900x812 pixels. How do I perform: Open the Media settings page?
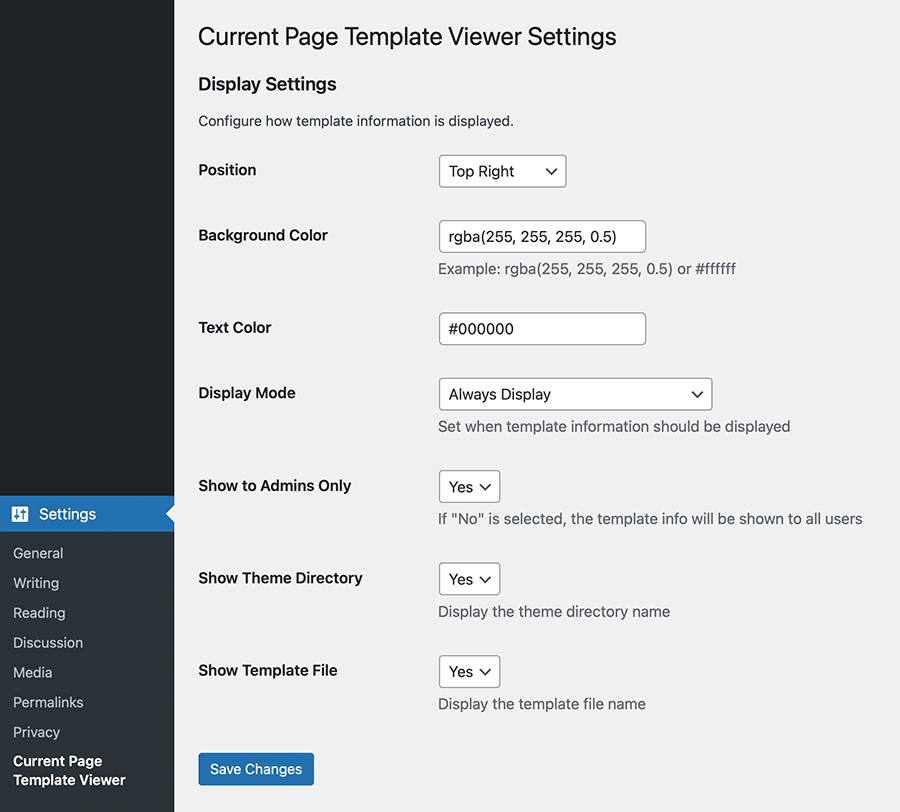(33, 673)
